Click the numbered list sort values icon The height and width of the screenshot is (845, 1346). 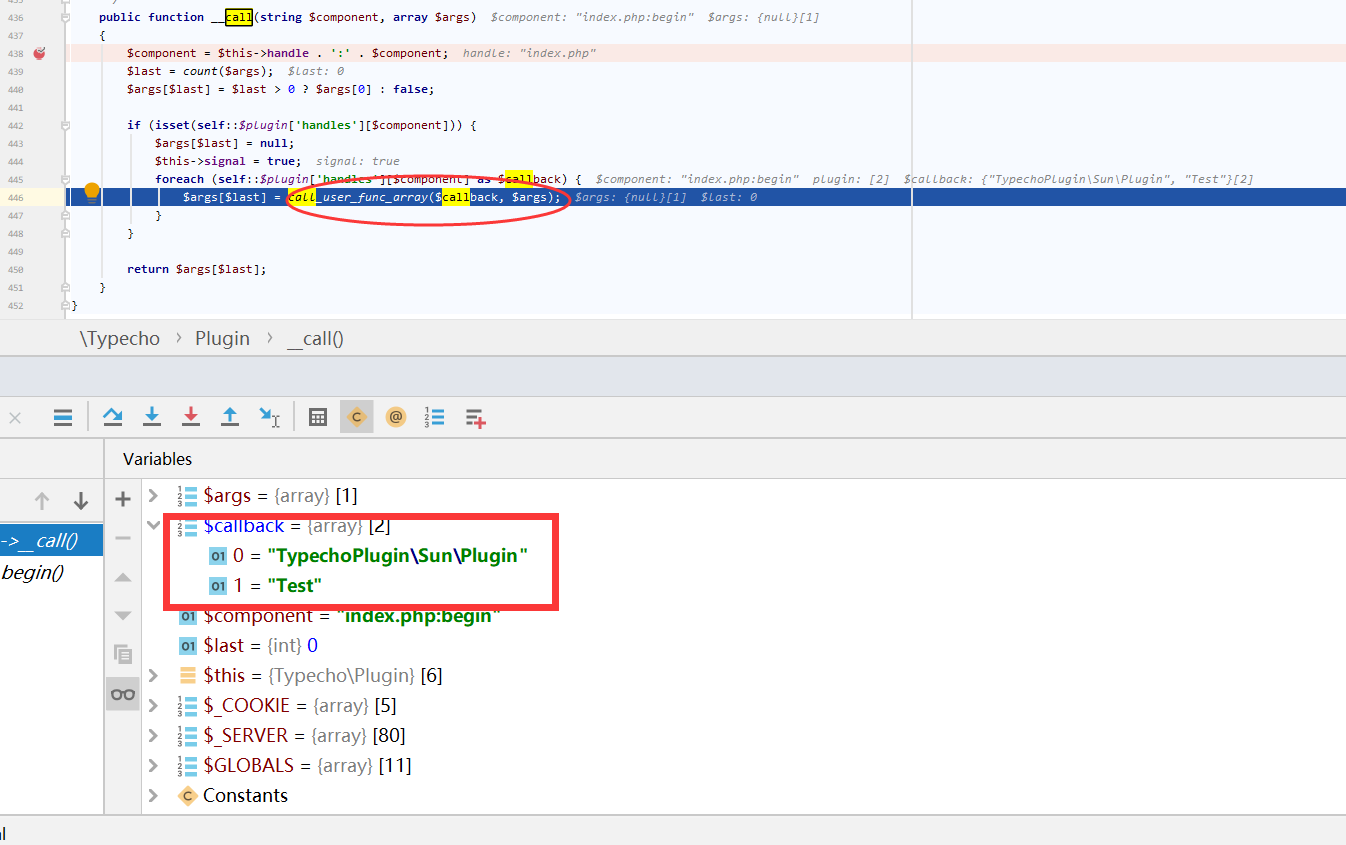pyautogui.click(x=435, y=417)
